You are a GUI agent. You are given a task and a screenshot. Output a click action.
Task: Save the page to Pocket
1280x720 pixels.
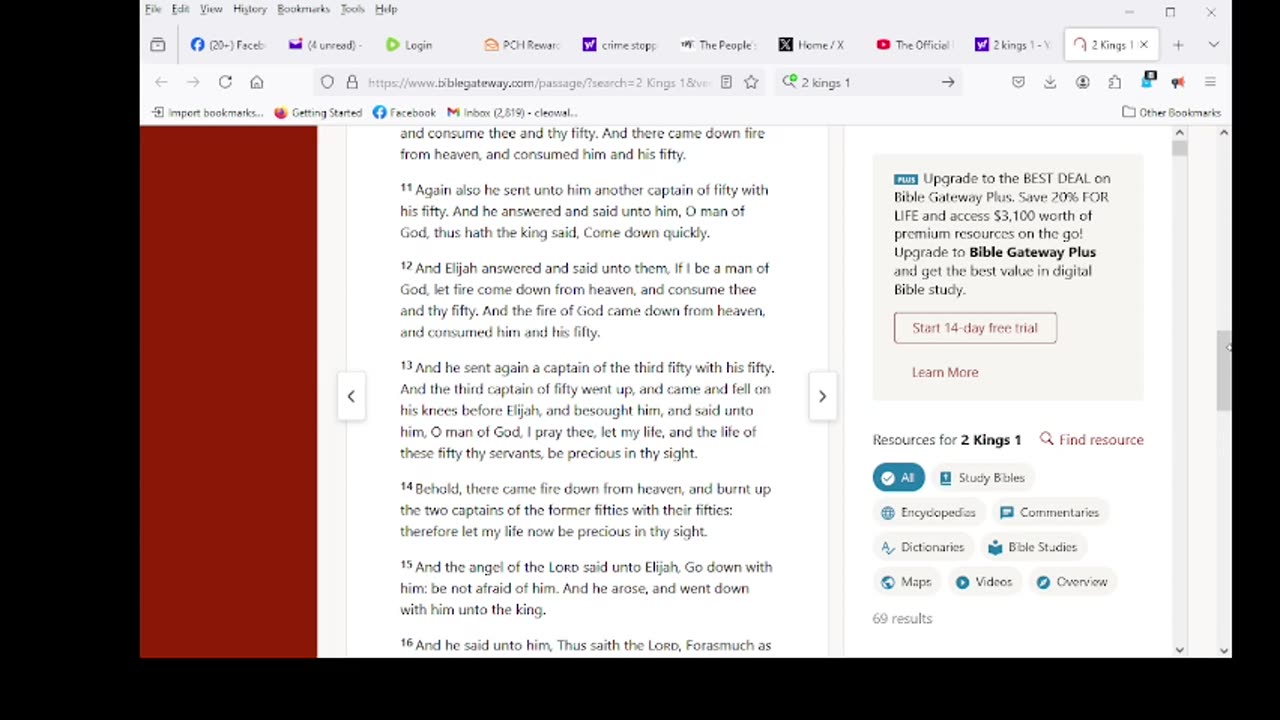1018,82
